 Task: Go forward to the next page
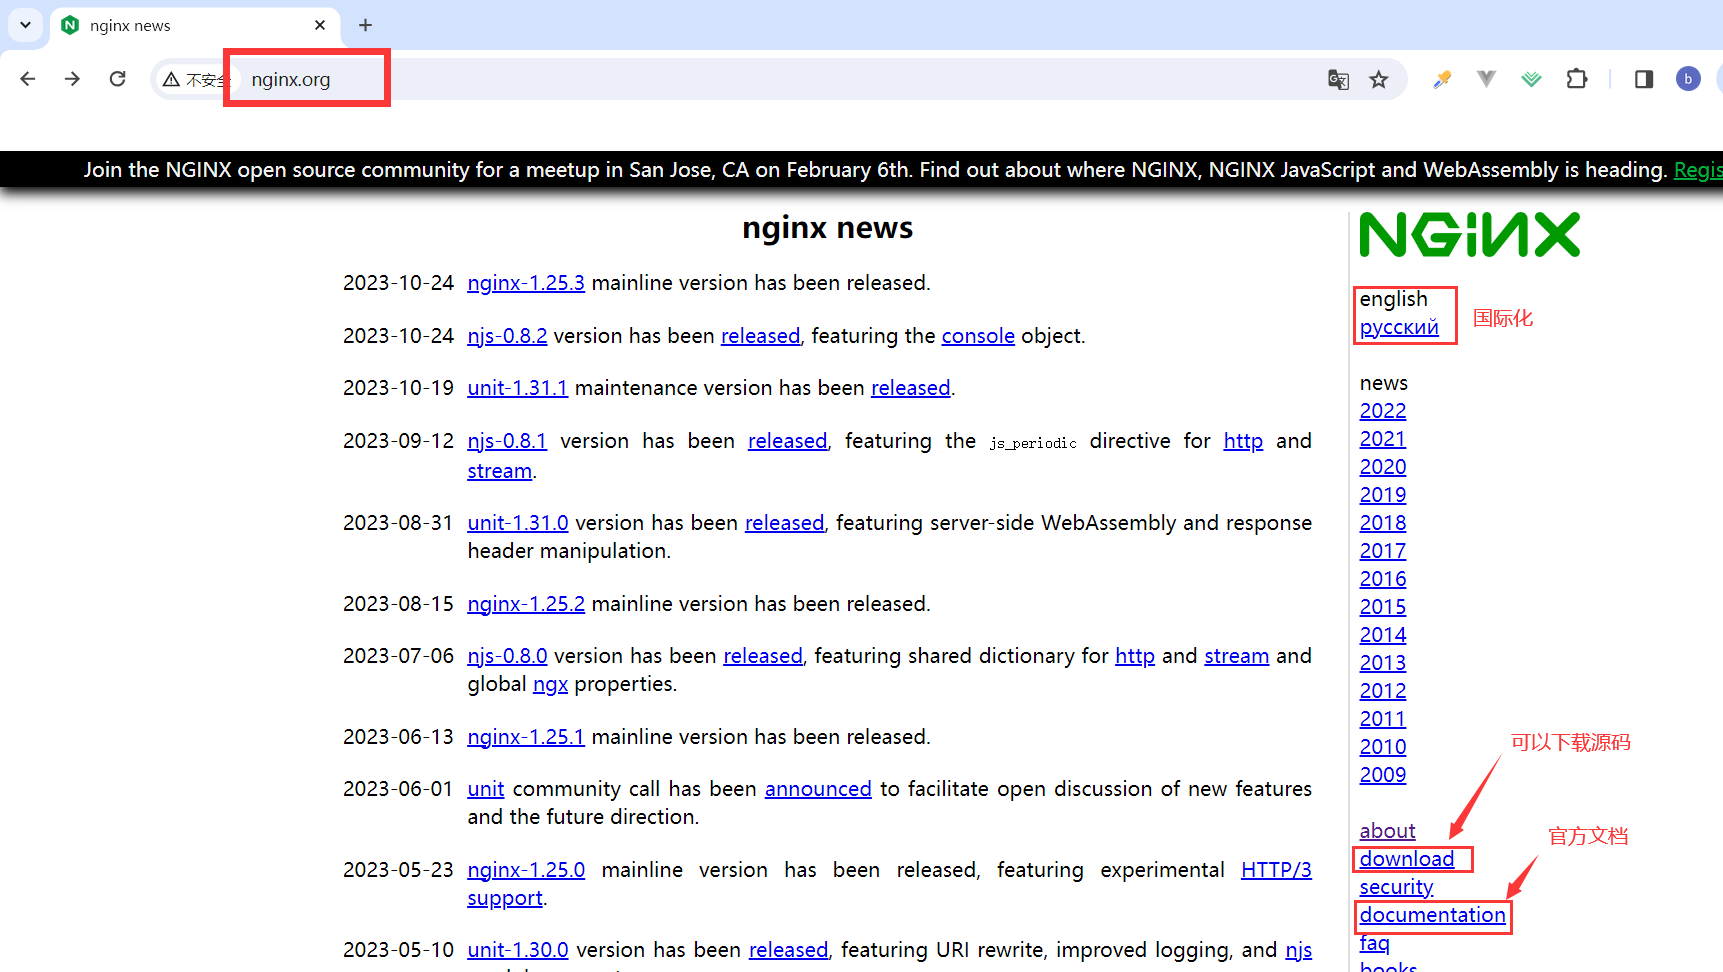coord(72,79)
